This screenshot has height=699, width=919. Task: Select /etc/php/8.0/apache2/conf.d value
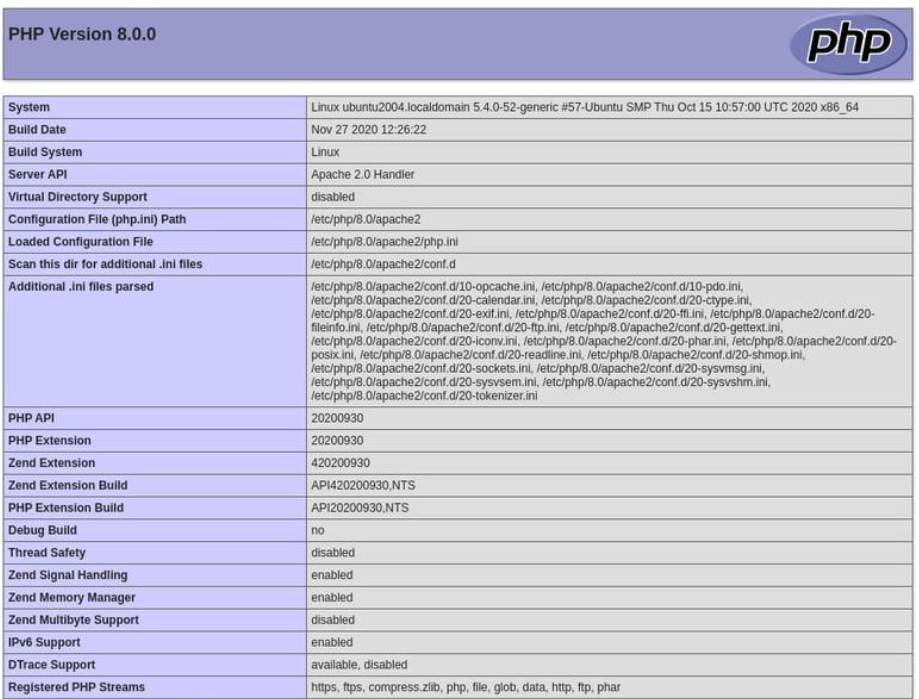pyautogui.click(x=383, y=264)
